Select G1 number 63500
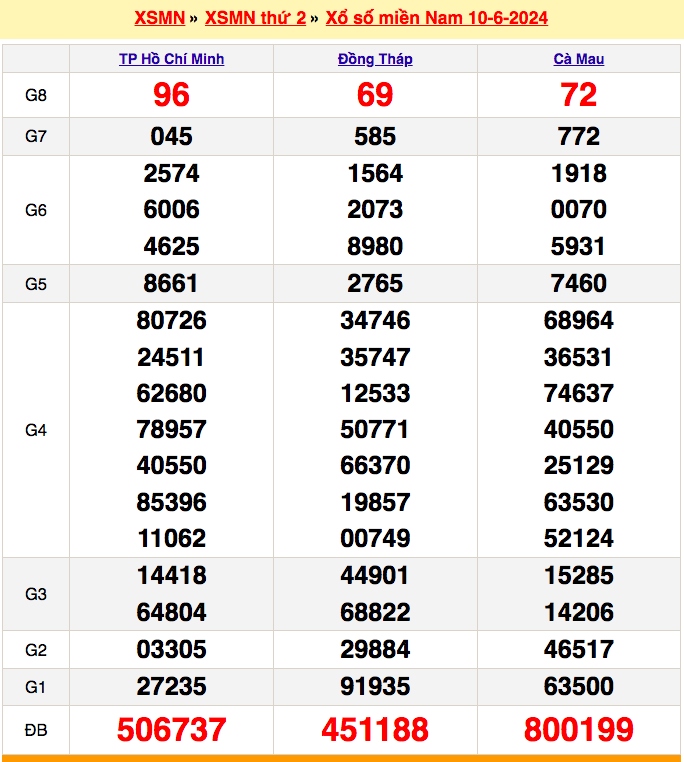Viewport: 684px width, 762px height. [x=579, y=687]
